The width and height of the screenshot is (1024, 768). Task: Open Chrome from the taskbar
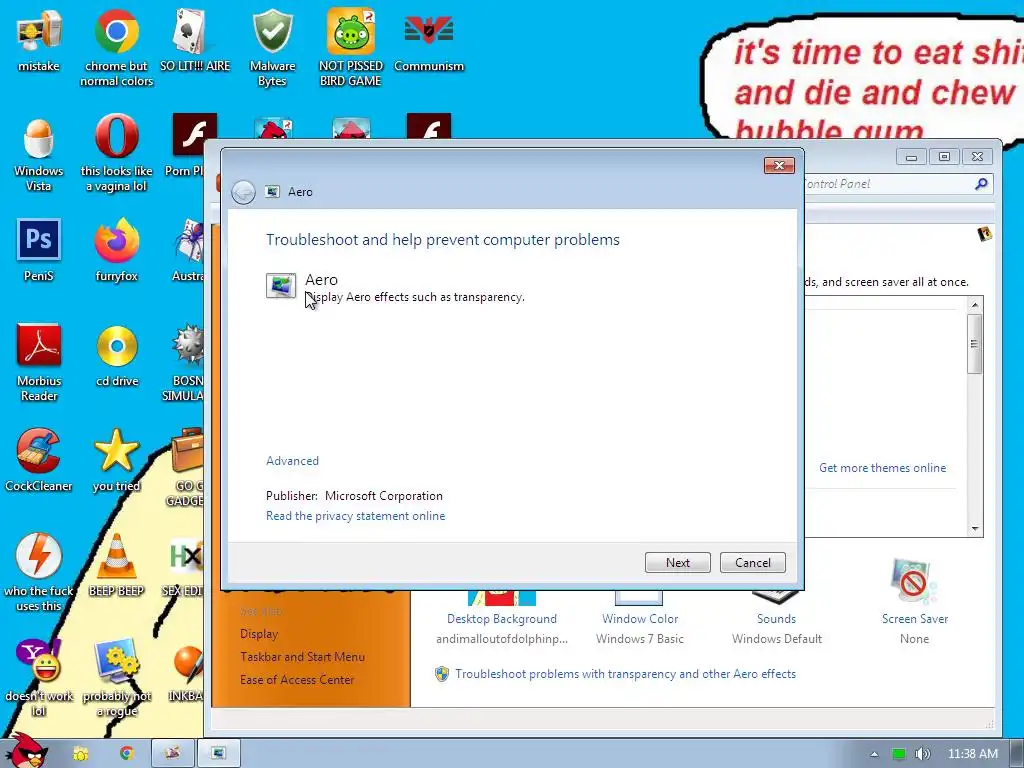127,754
